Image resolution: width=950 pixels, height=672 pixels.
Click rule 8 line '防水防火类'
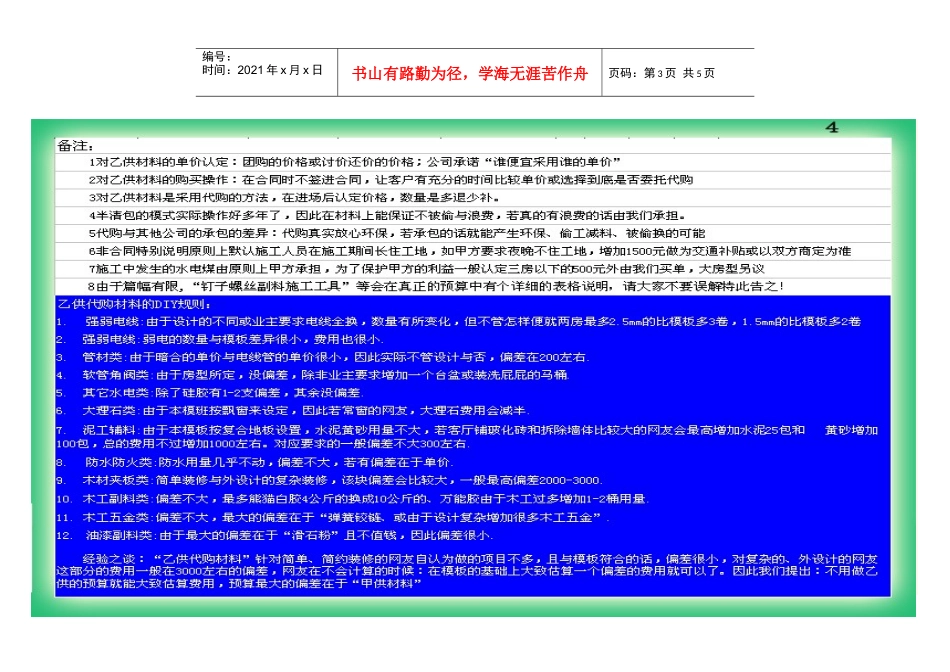(254, 462)
